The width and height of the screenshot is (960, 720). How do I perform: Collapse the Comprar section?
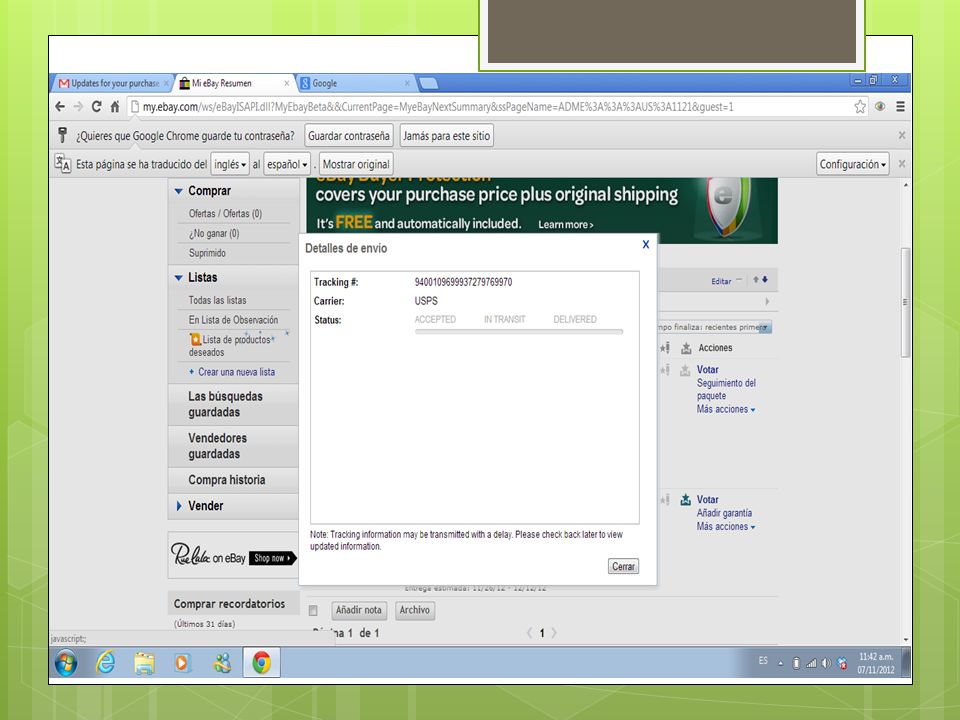178,191
